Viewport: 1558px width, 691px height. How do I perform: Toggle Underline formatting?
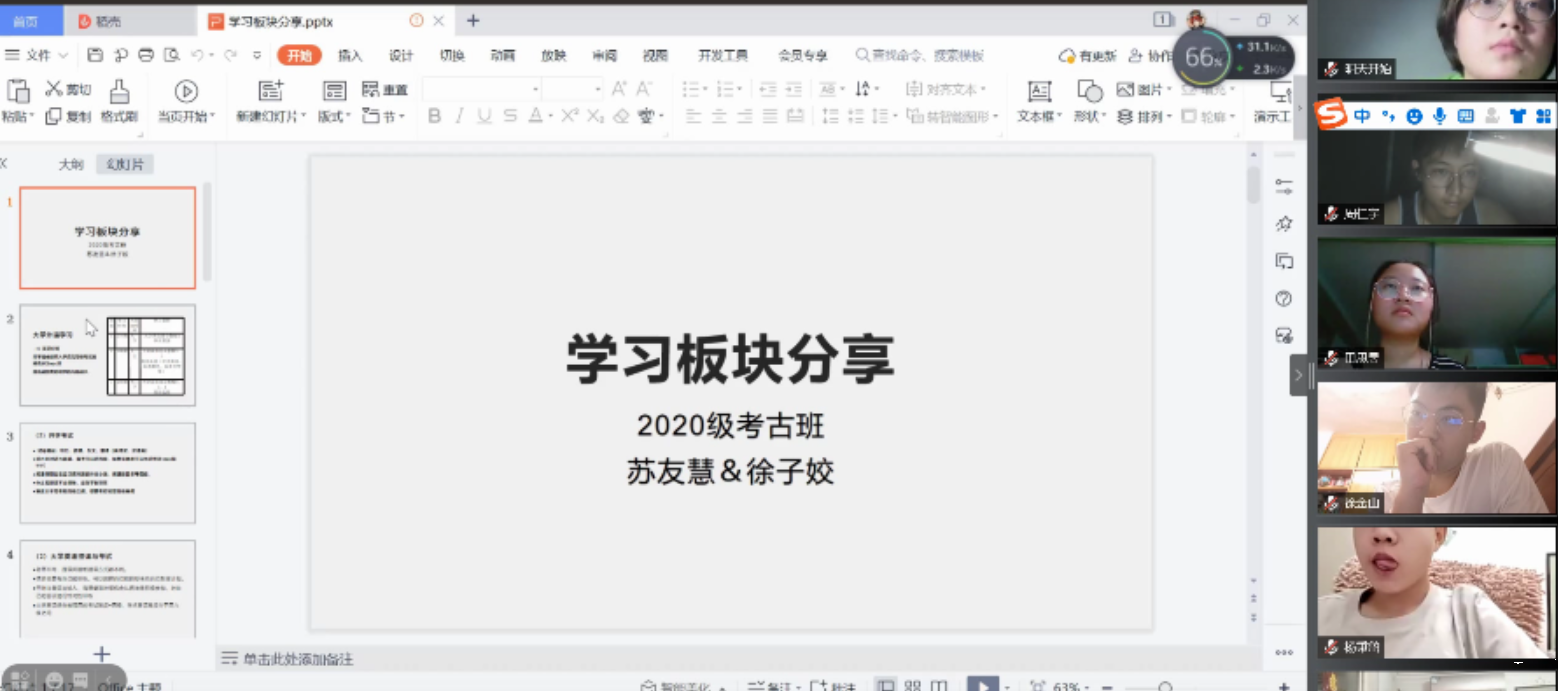[484, 116]
